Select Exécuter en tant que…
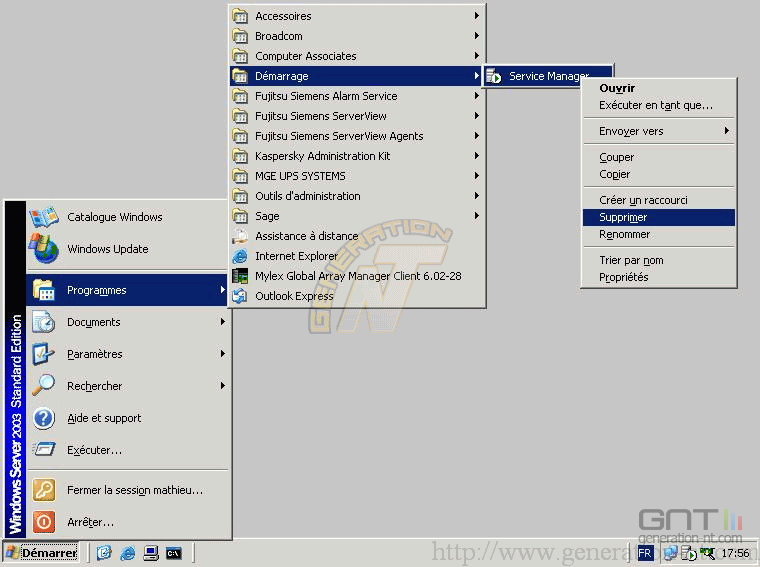Viewport: 760px width, 567px height. point(659,105)
